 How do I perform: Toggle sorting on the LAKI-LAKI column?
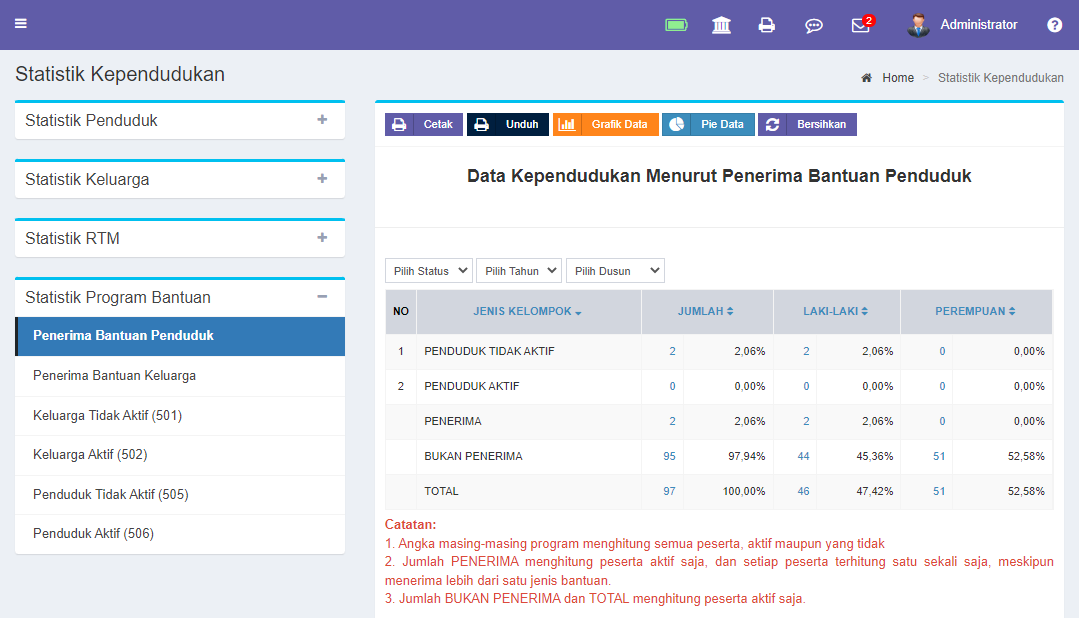[836, 311]
